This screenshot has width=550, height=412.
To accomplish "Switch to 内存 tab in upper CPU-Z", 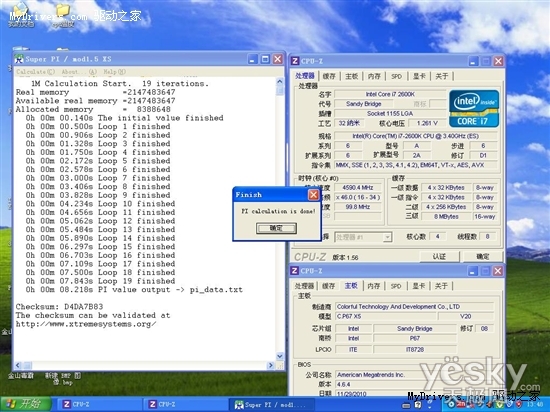I will point(374,76).
